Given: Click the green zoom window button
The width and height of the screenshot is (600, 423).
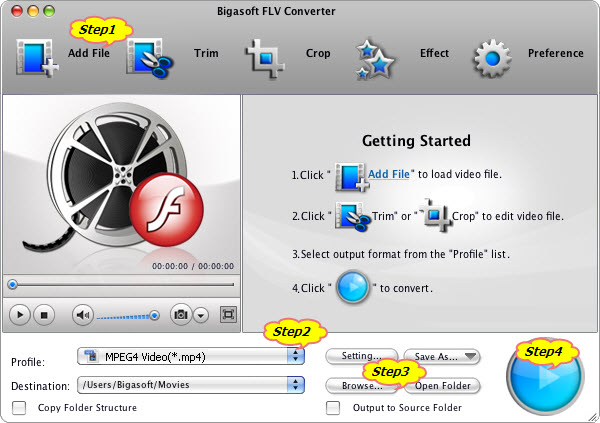Looking at the screenshot, I should coord(49,11).
